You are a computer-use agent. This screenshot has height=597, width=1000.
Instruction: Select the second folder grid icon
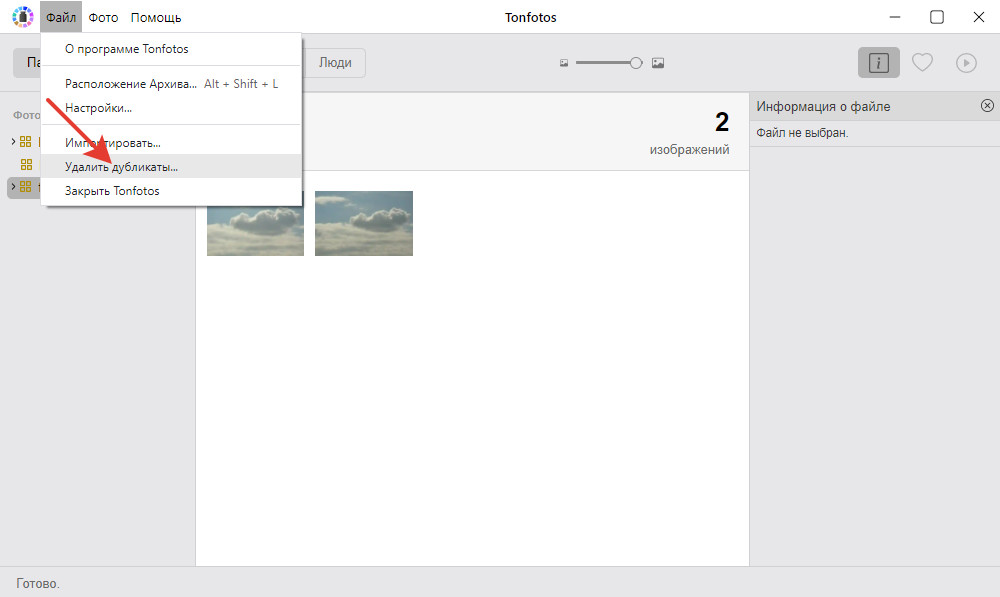click(26, 165)
